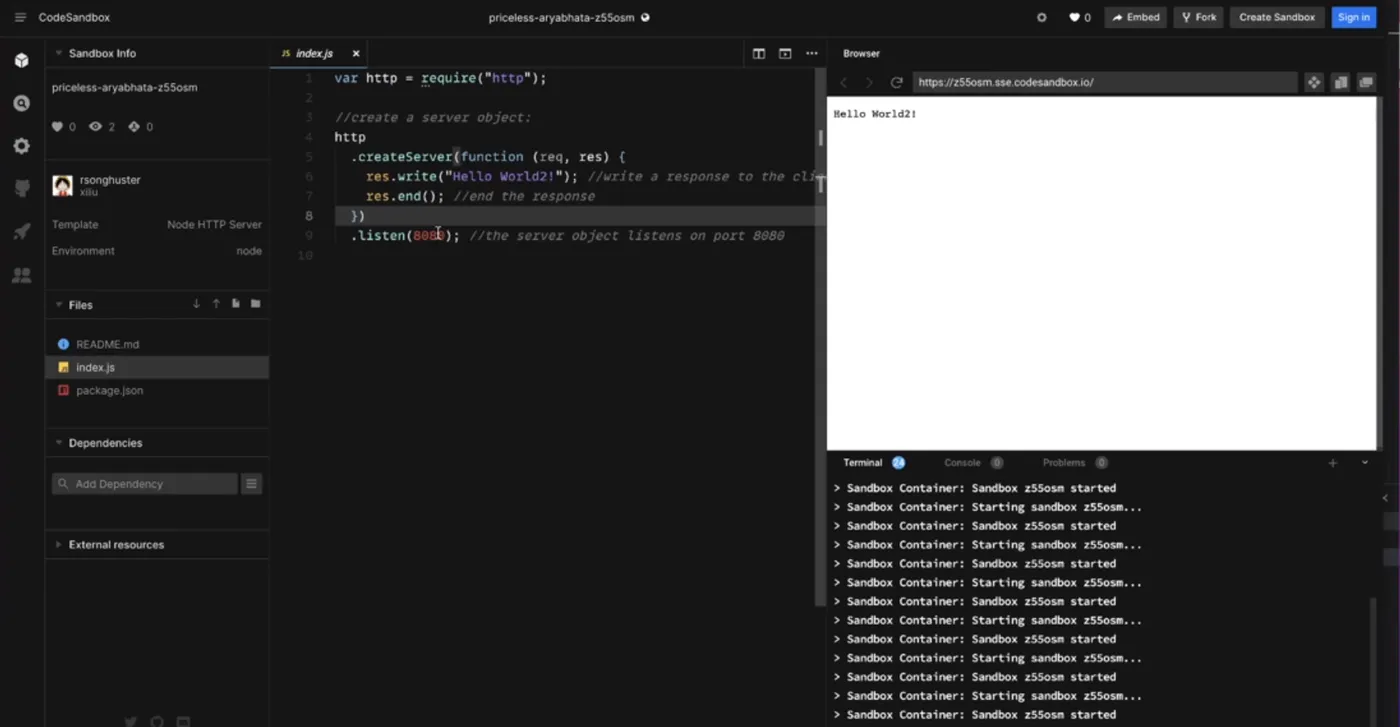The height and width of the screenshot is (727, 1400).
Task: Refresh the preview browser
Action: pyautogui.click(x=896, y=82)
